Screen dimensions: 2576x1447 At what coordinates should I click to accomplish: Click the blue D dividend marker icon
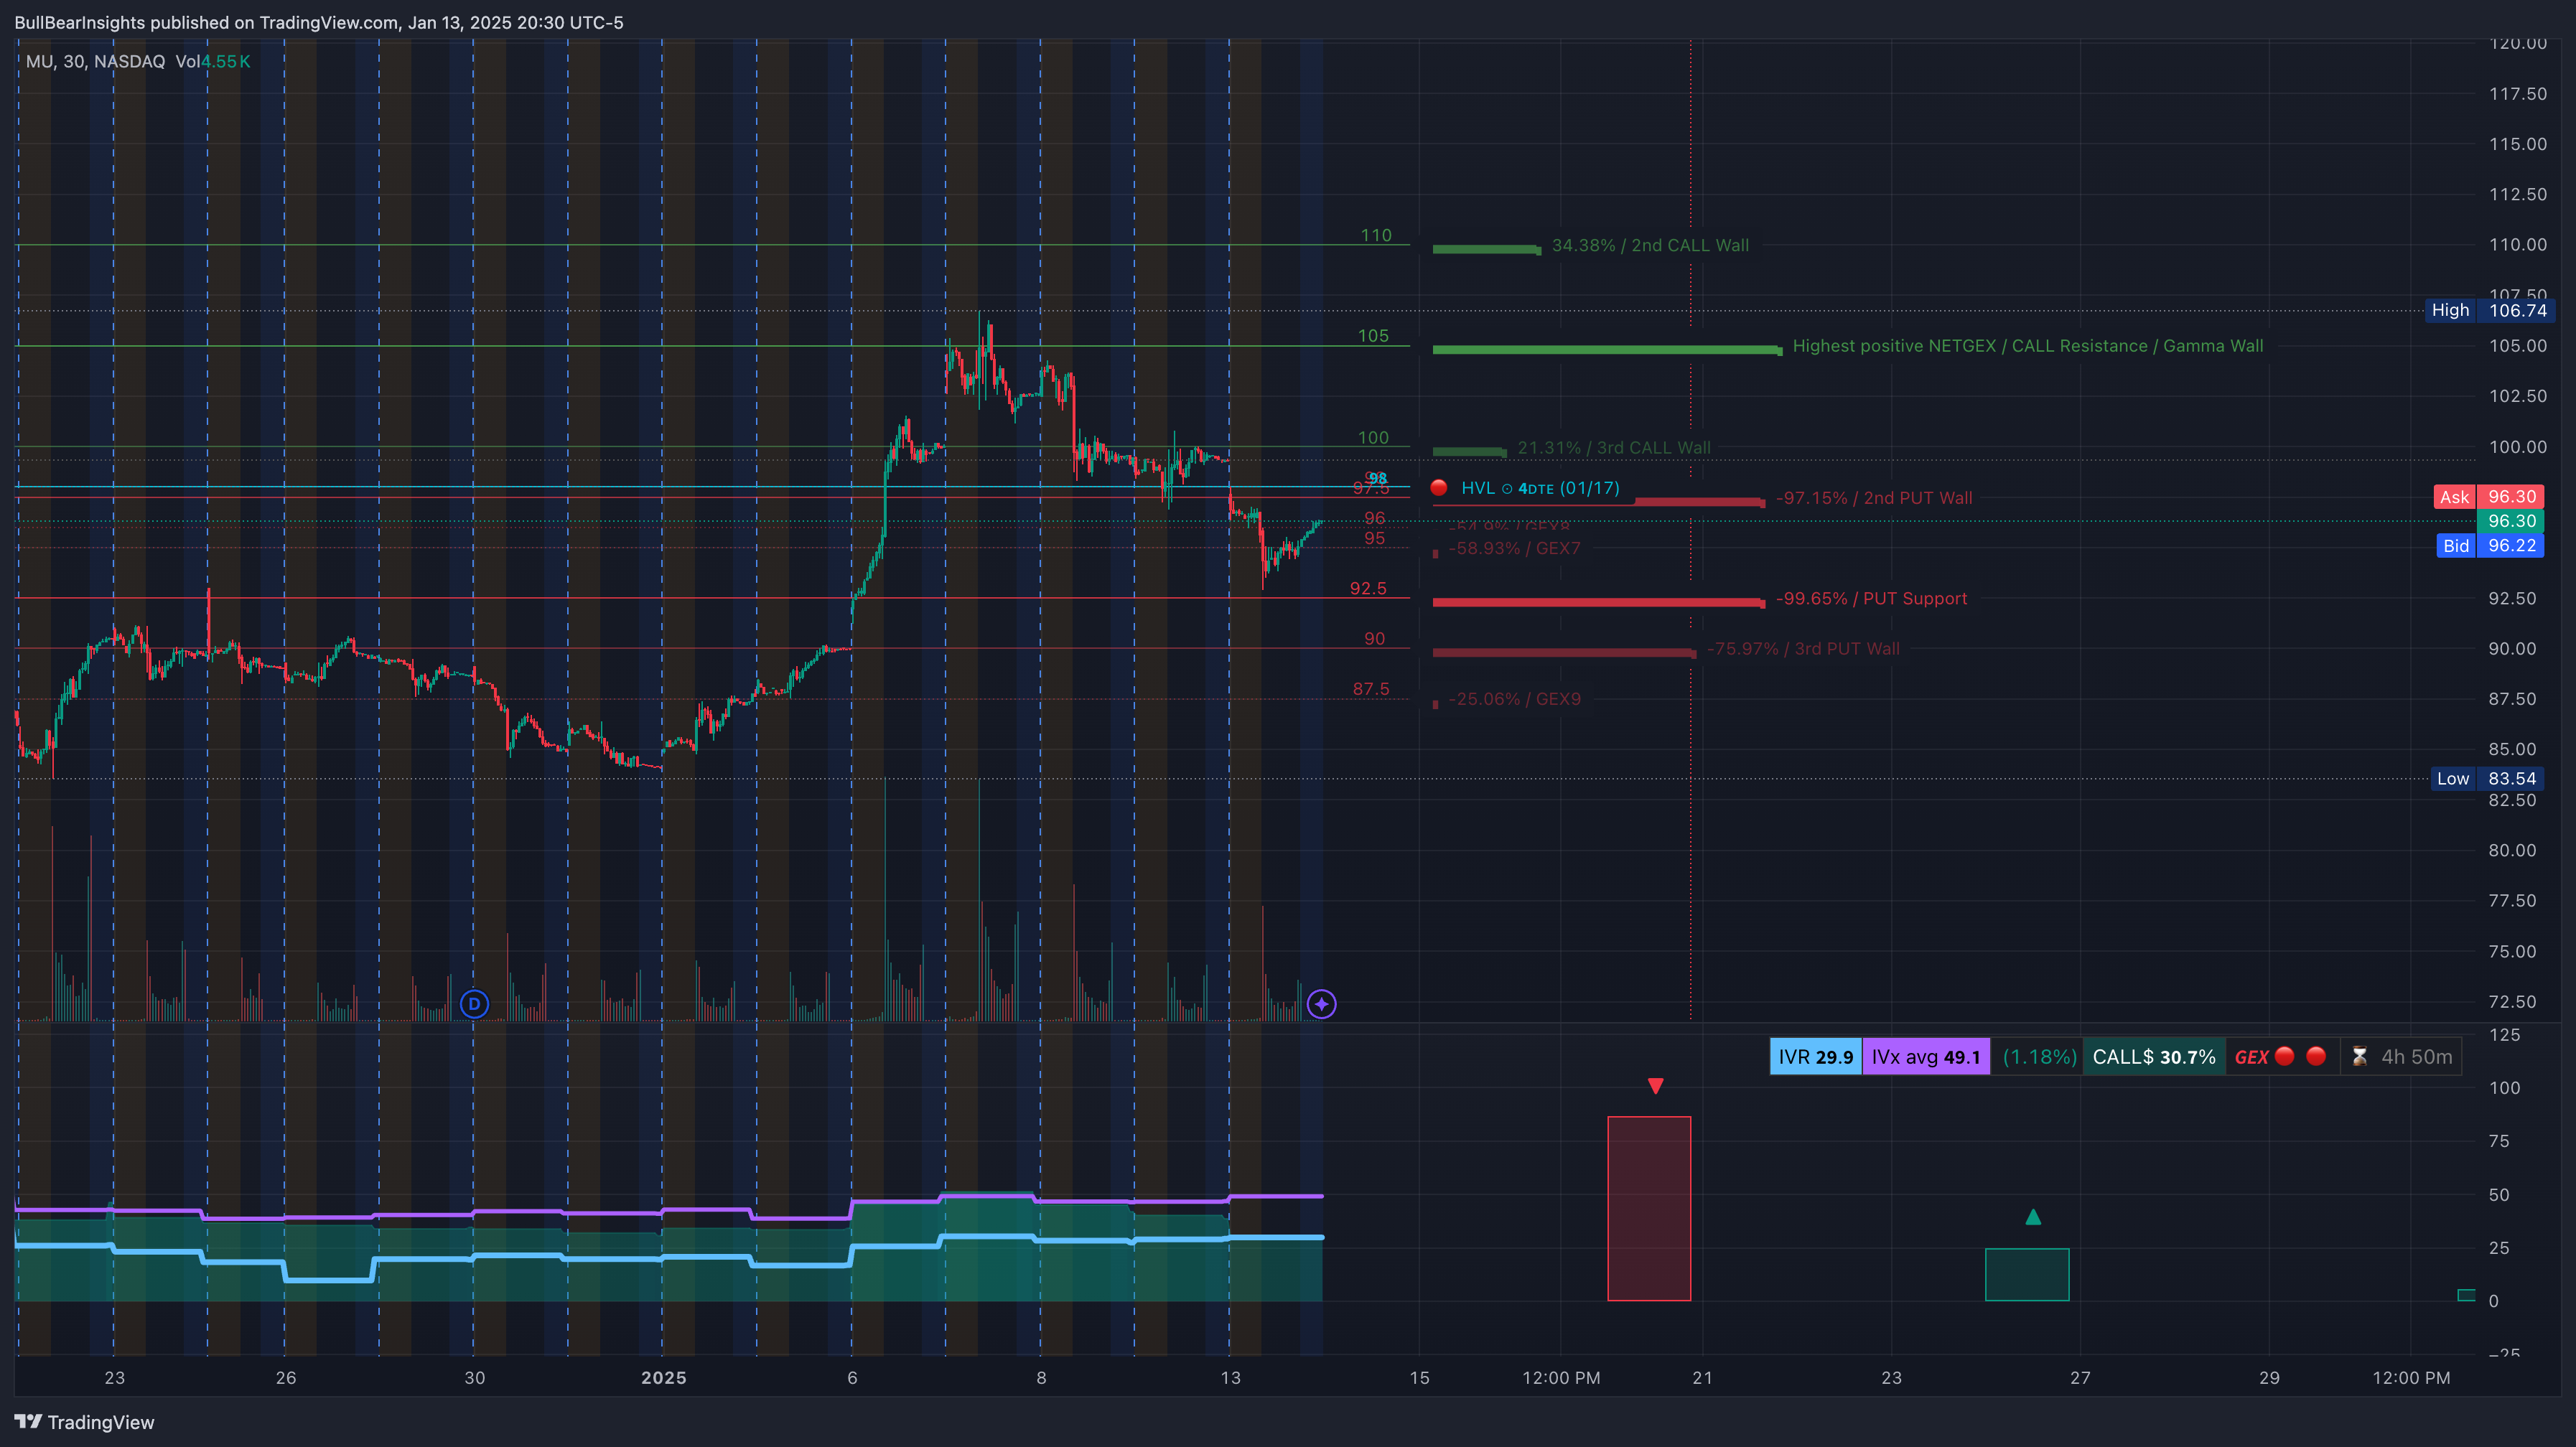pos(474,1003)
